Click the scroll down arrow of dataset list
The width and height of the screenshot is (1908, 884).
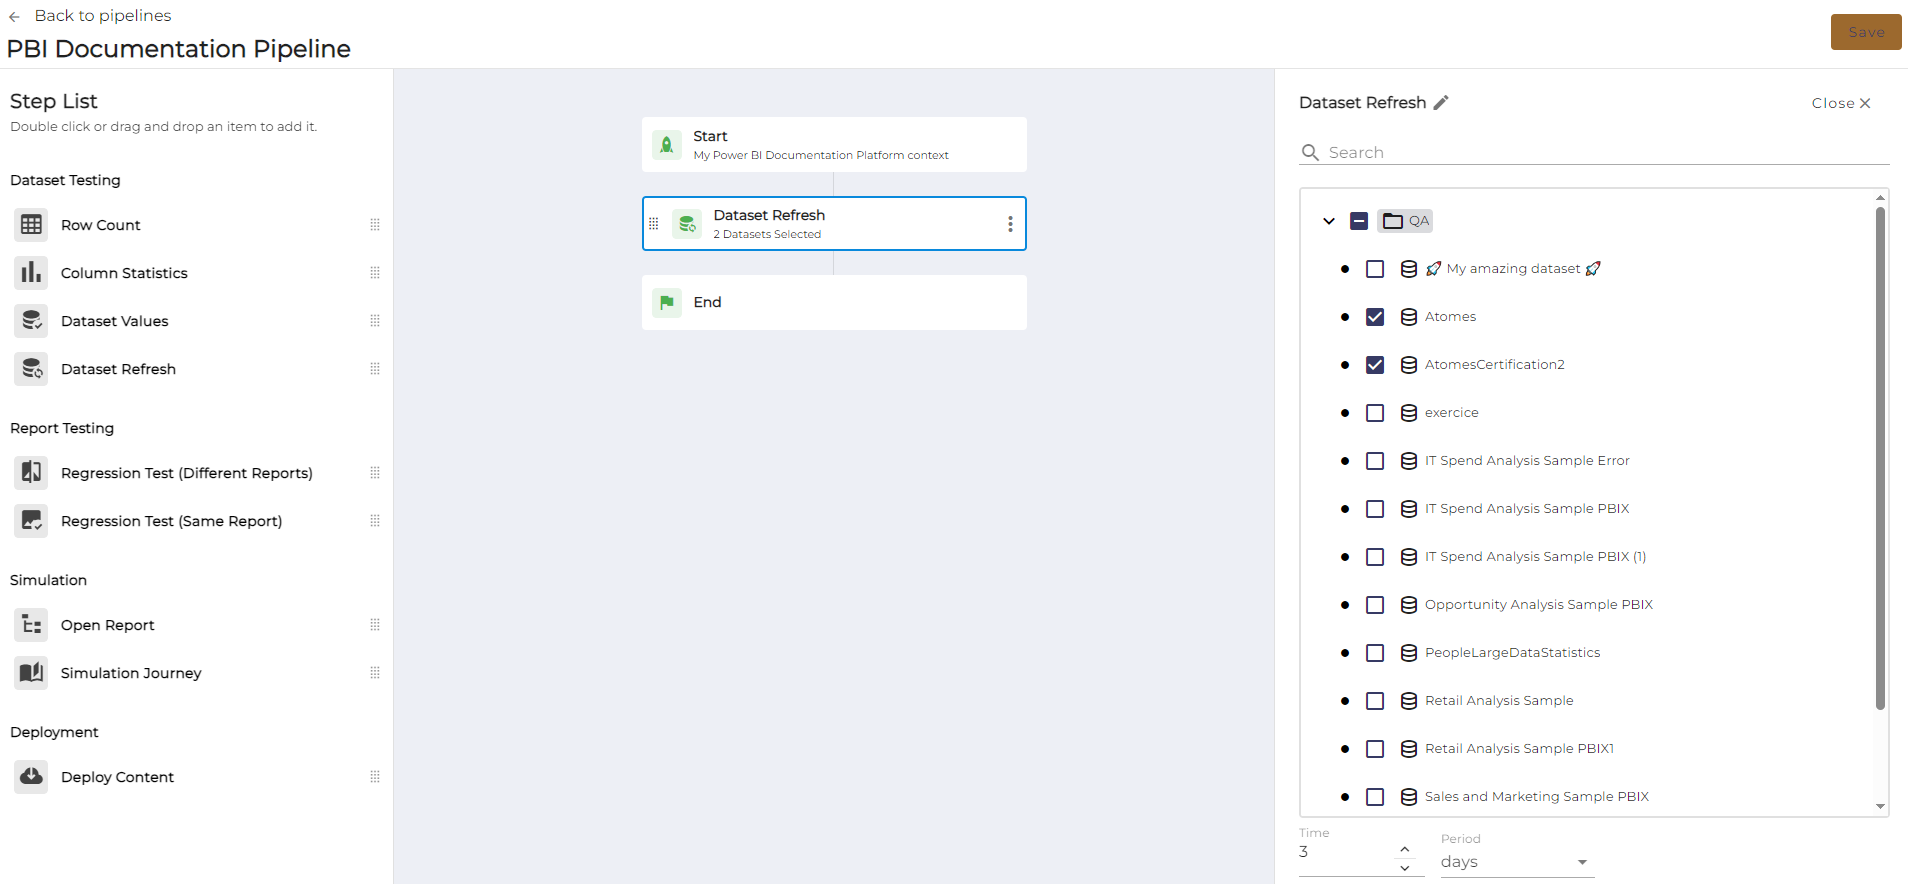tap(1881, 806)
